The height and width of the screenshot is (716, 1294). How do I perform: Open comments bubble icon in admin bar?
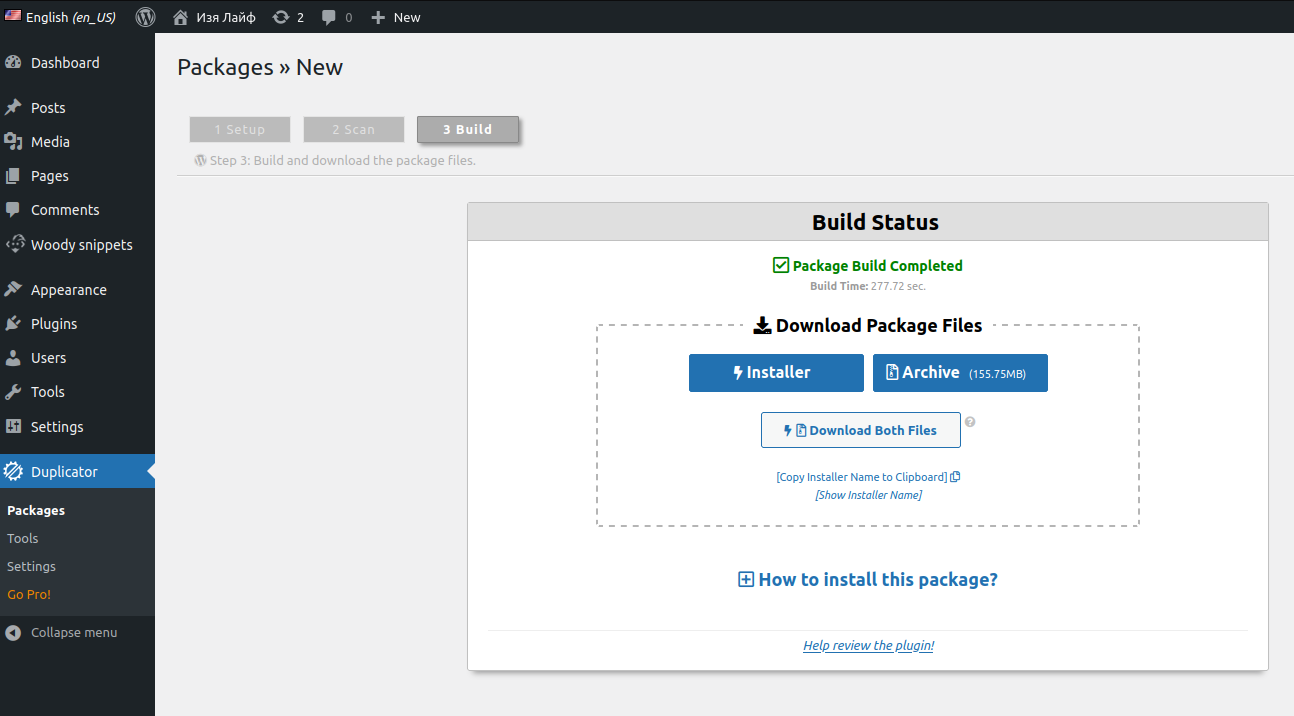point(337,17)
